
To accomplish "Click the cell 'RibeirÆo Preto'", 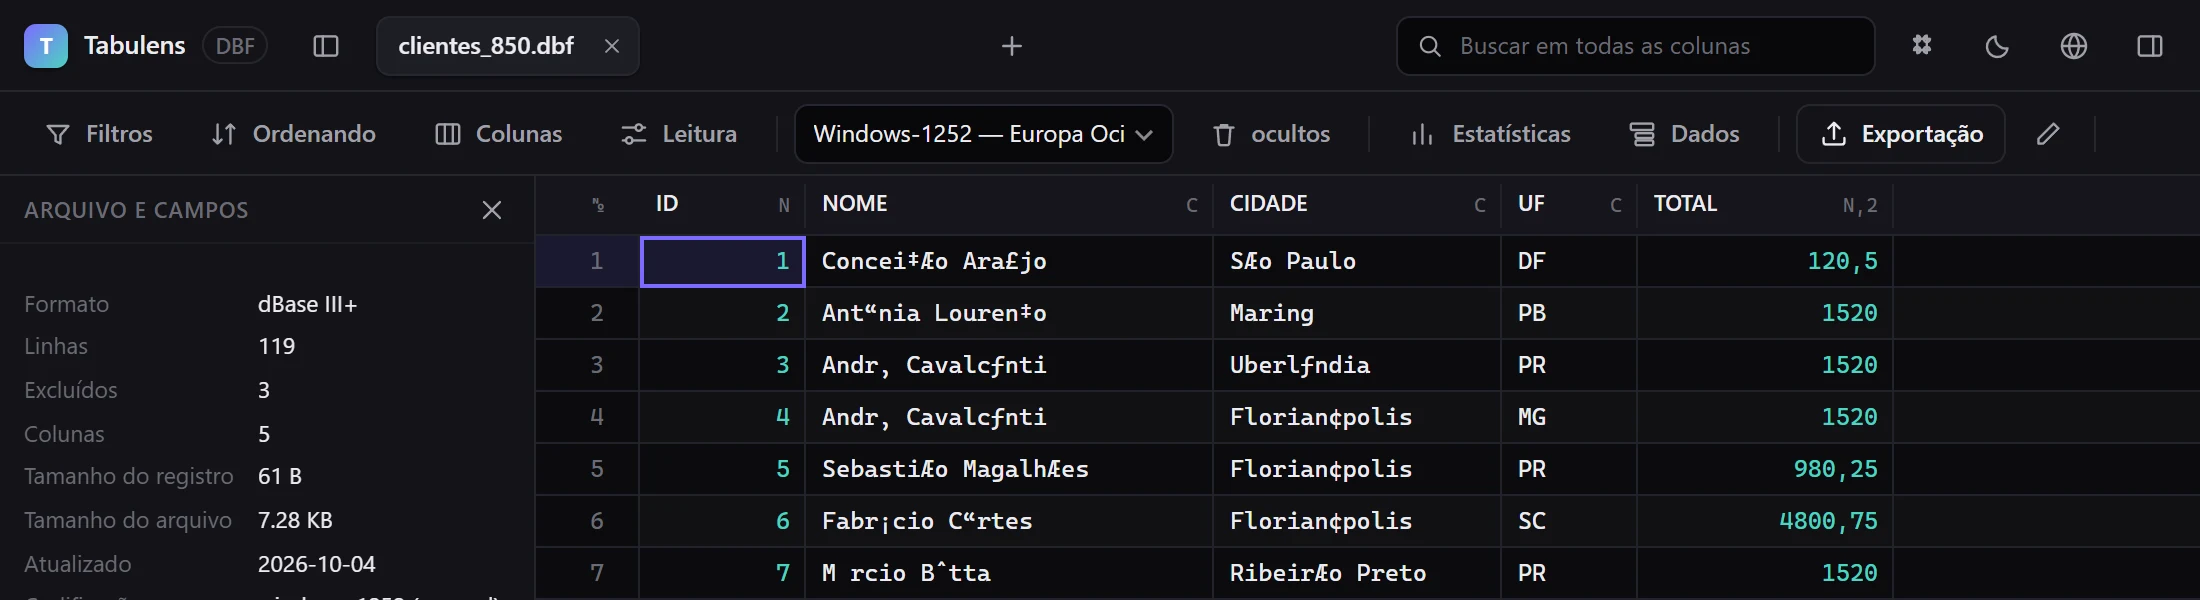I will pyautogui.click(x=1358, y=573).
